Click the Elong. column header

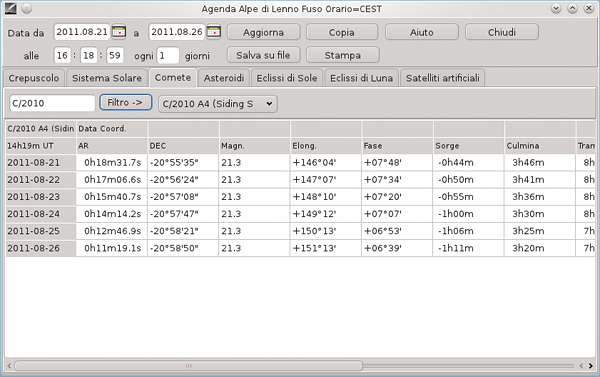(326, 146)
